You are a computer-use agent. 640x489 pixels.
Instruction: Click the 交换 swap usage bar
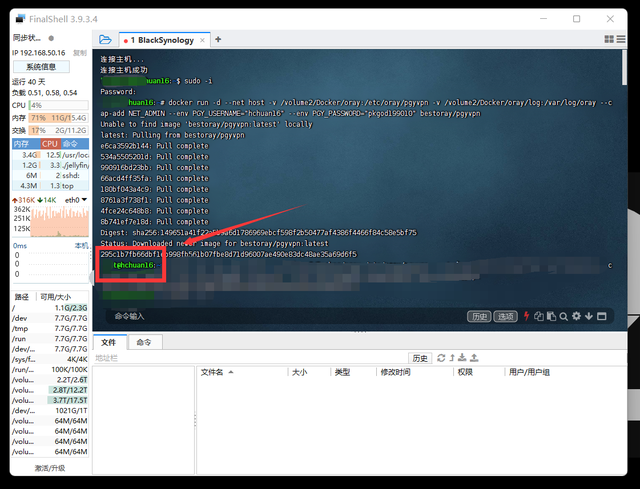click(x=58, y=131)
